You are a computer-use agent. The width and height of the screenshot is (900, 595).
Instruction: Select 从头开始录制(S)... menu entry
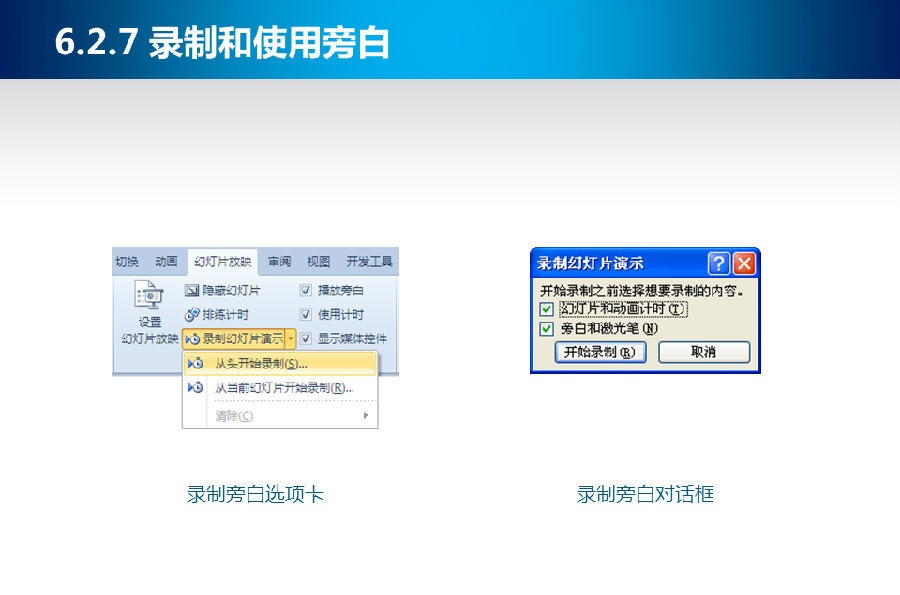(x=280, y=363)
